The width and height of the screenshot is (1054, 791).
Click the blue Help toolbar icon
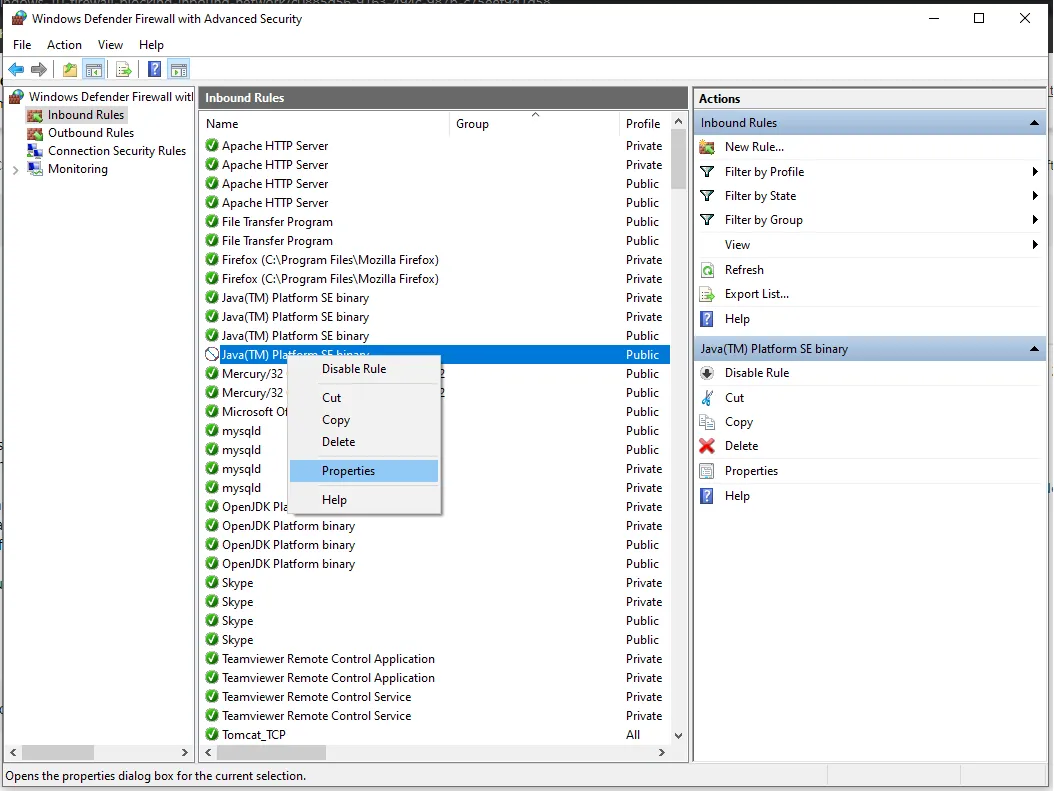pos(155,69)
